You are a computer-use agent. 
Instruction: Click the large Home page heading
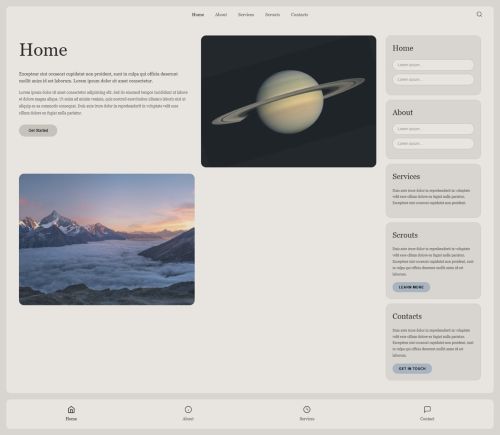43,50
